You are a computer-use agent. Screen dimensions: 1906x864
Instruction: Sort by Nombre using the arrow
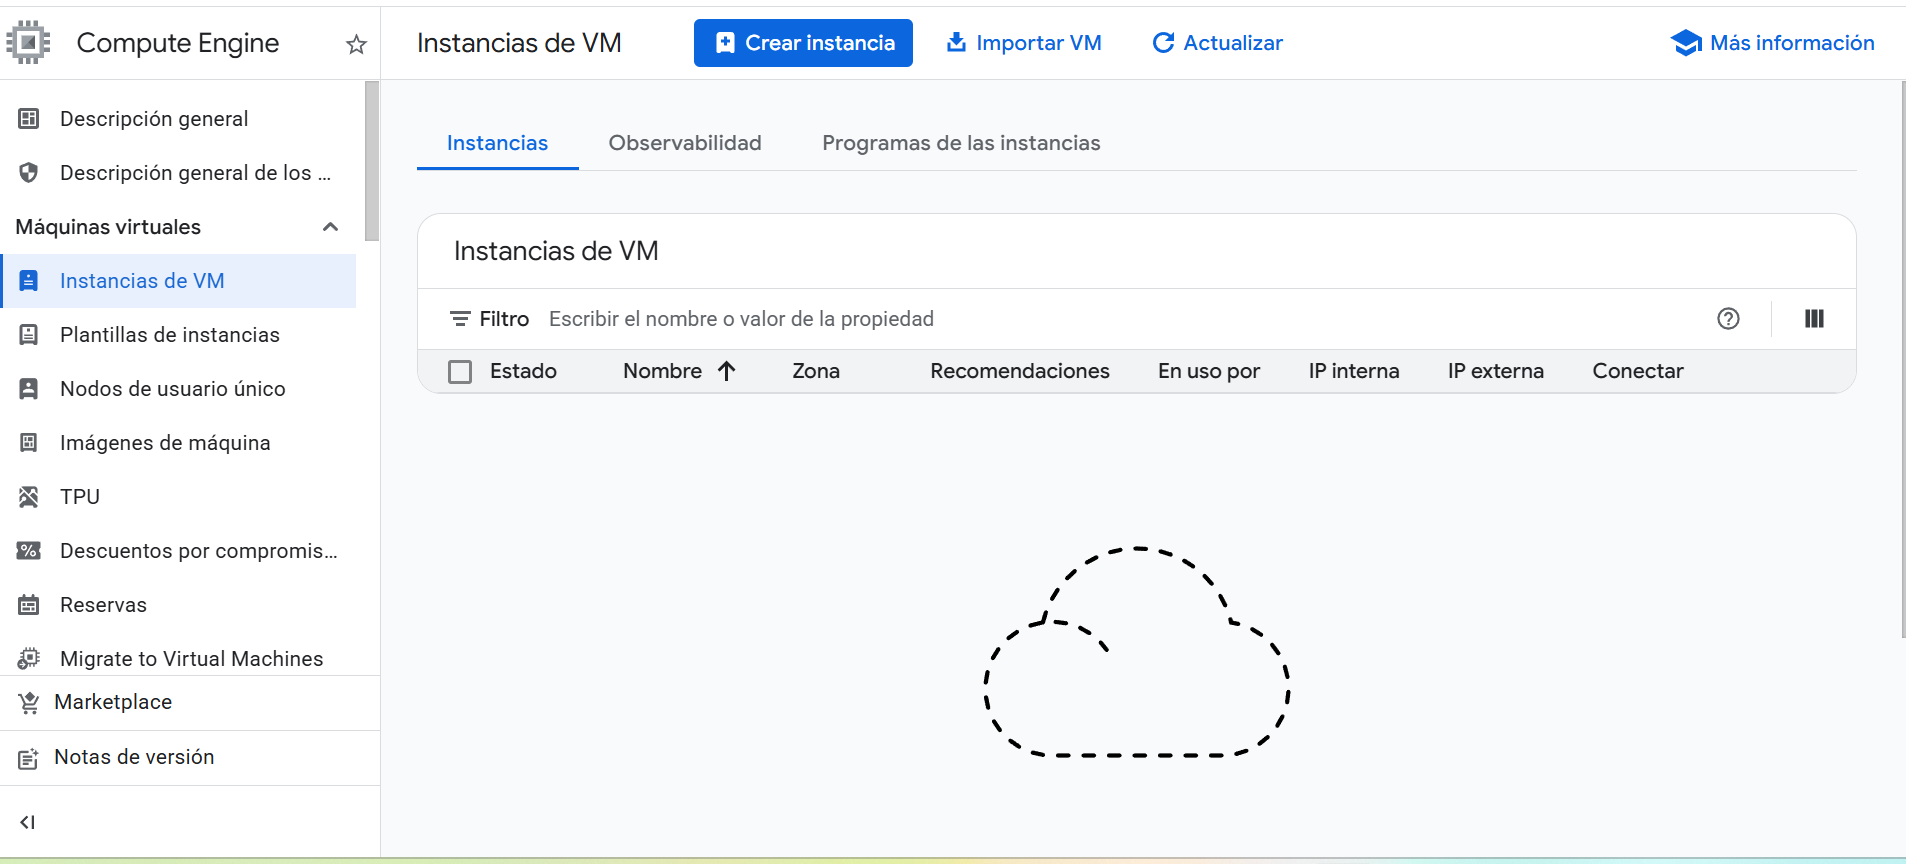[x=727, y=371]
